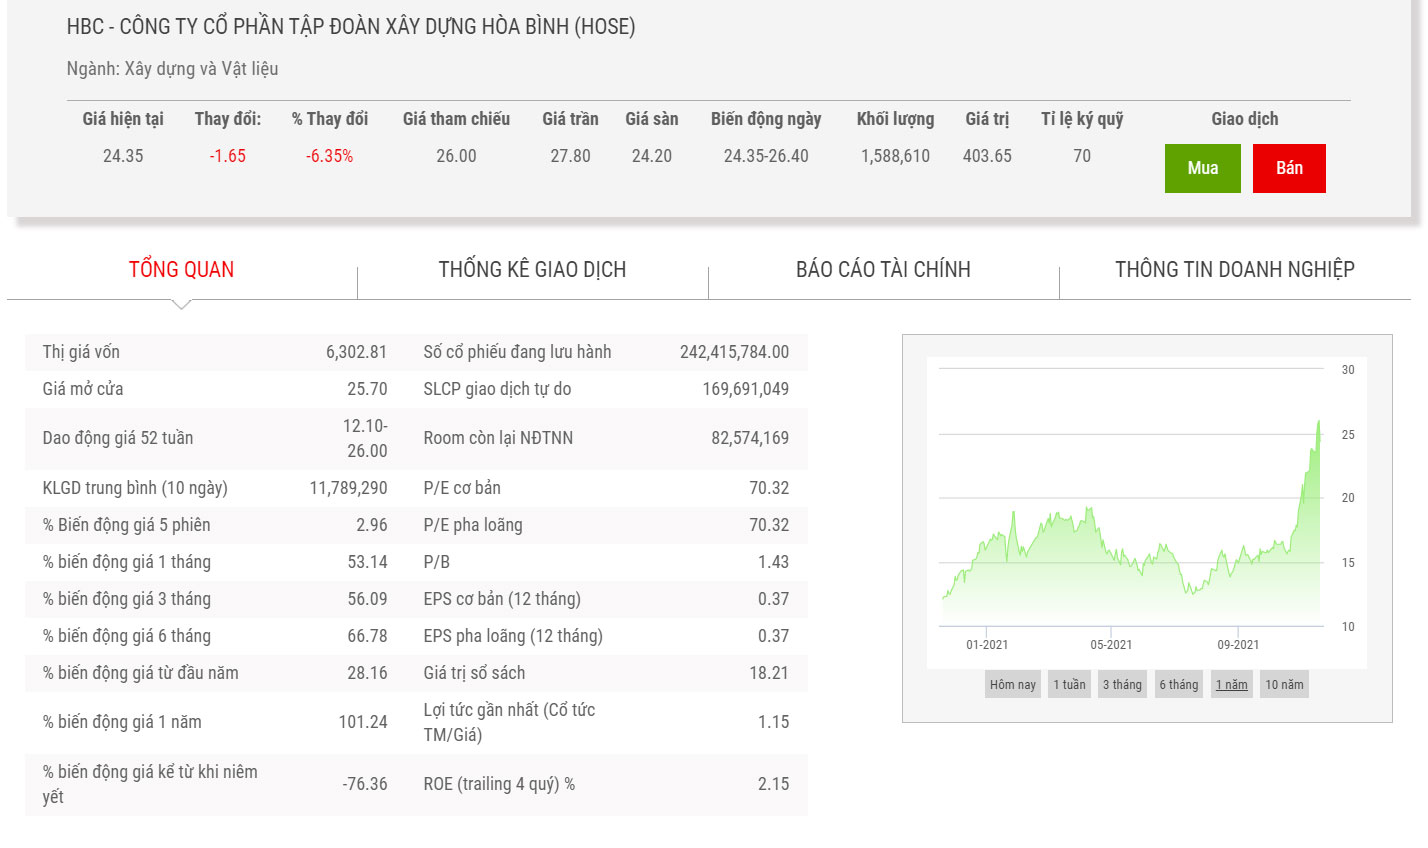Click the price peak on the chart
Screen dimensions: 1428x848
1318,422
